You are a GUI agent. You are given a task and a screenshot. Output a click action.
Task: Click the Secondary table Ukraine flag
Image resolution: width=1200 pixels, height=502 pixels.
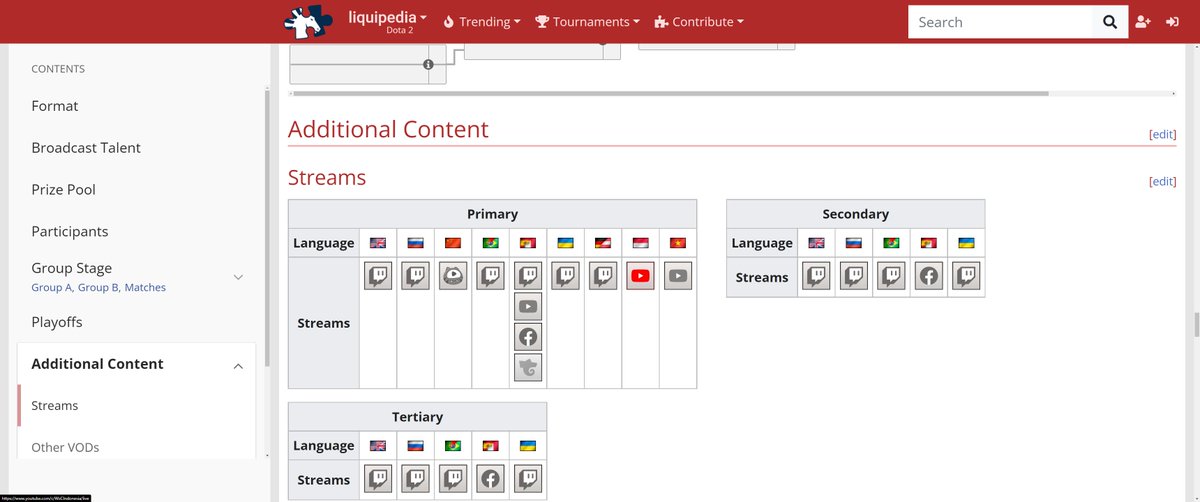click(966, 243)
